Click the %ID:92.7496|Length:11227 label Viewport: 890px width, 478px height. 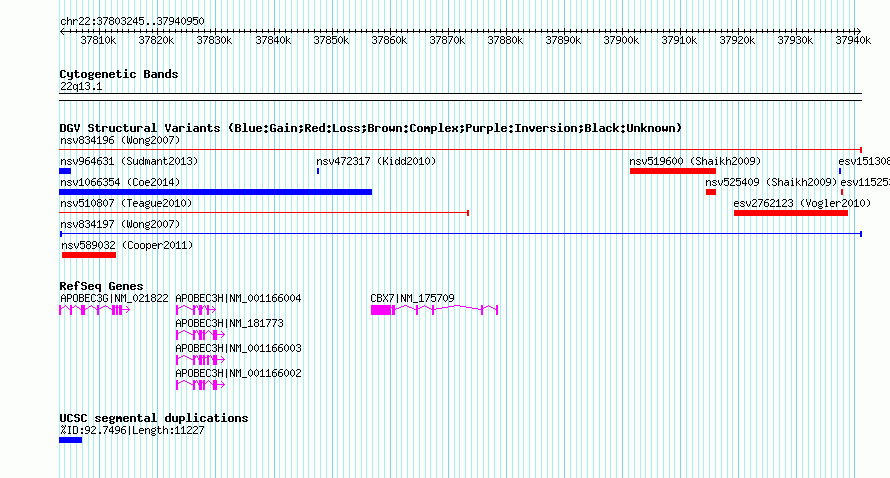coord(132,430)
